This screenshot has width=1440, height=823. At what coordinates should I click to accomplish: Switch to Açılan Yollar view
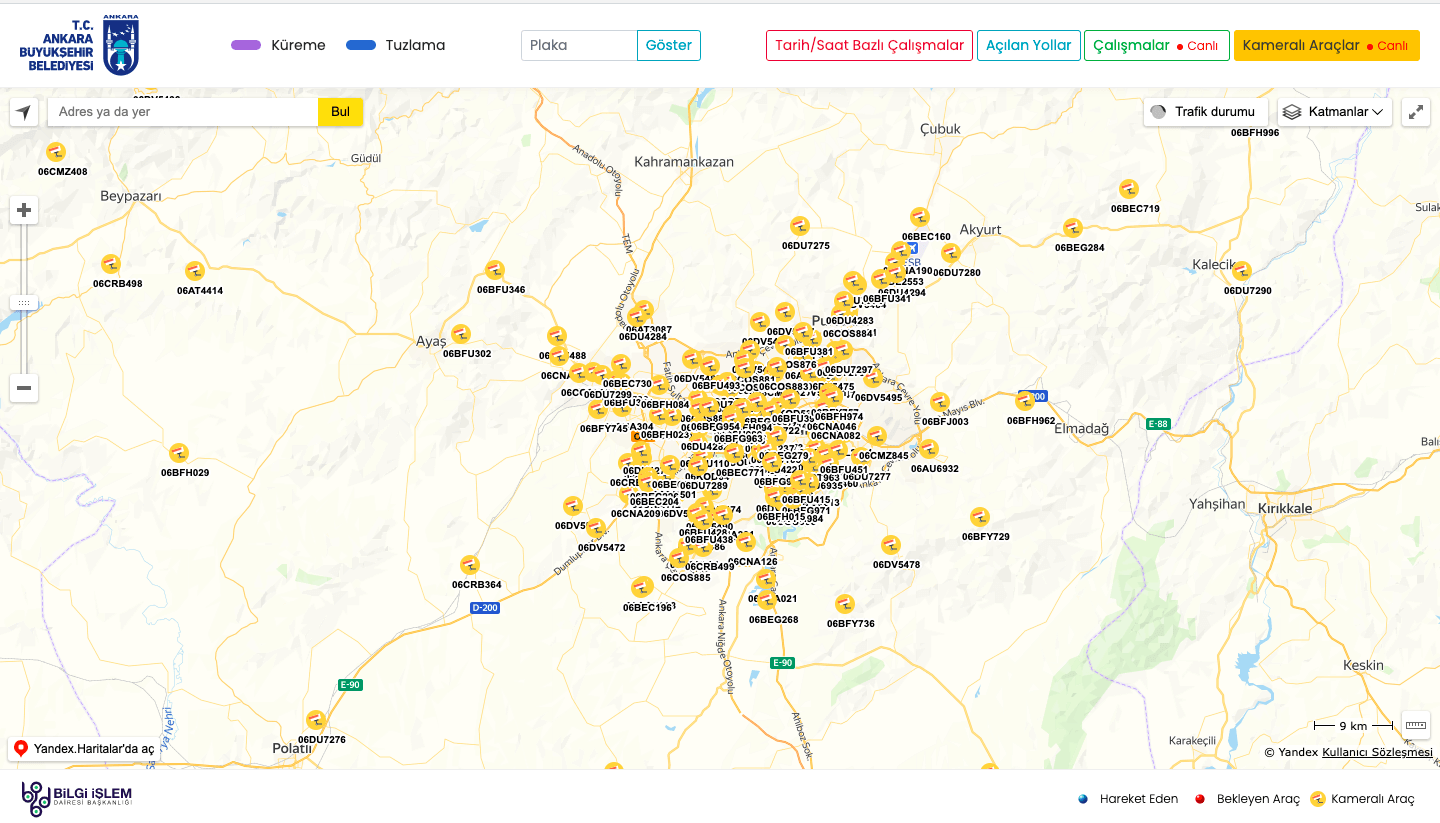point(1028,46)
